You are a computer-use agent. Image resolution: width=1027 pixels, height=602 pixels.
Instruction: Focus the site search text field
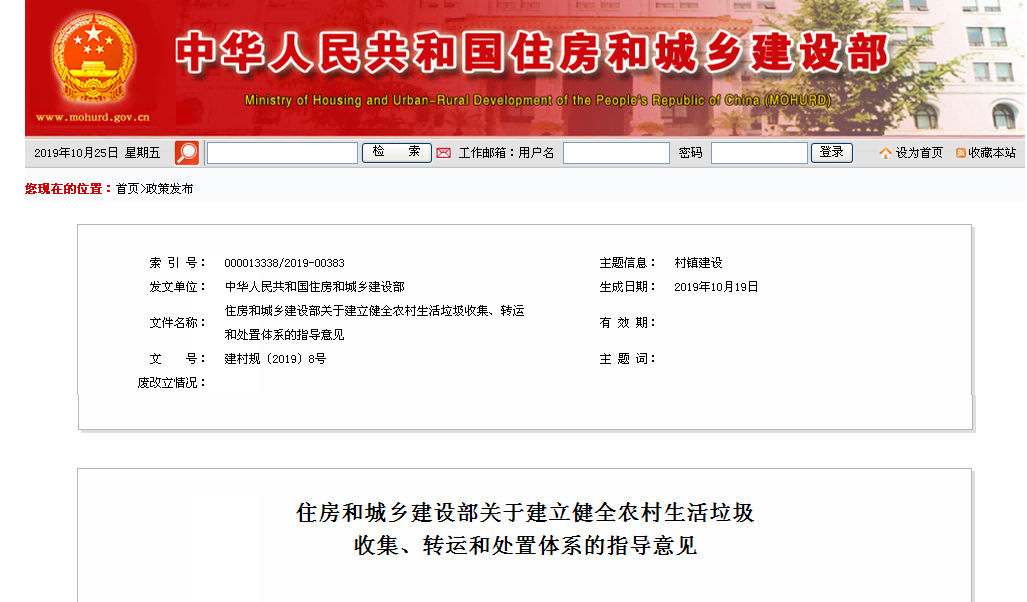click(x=282, y=153)
